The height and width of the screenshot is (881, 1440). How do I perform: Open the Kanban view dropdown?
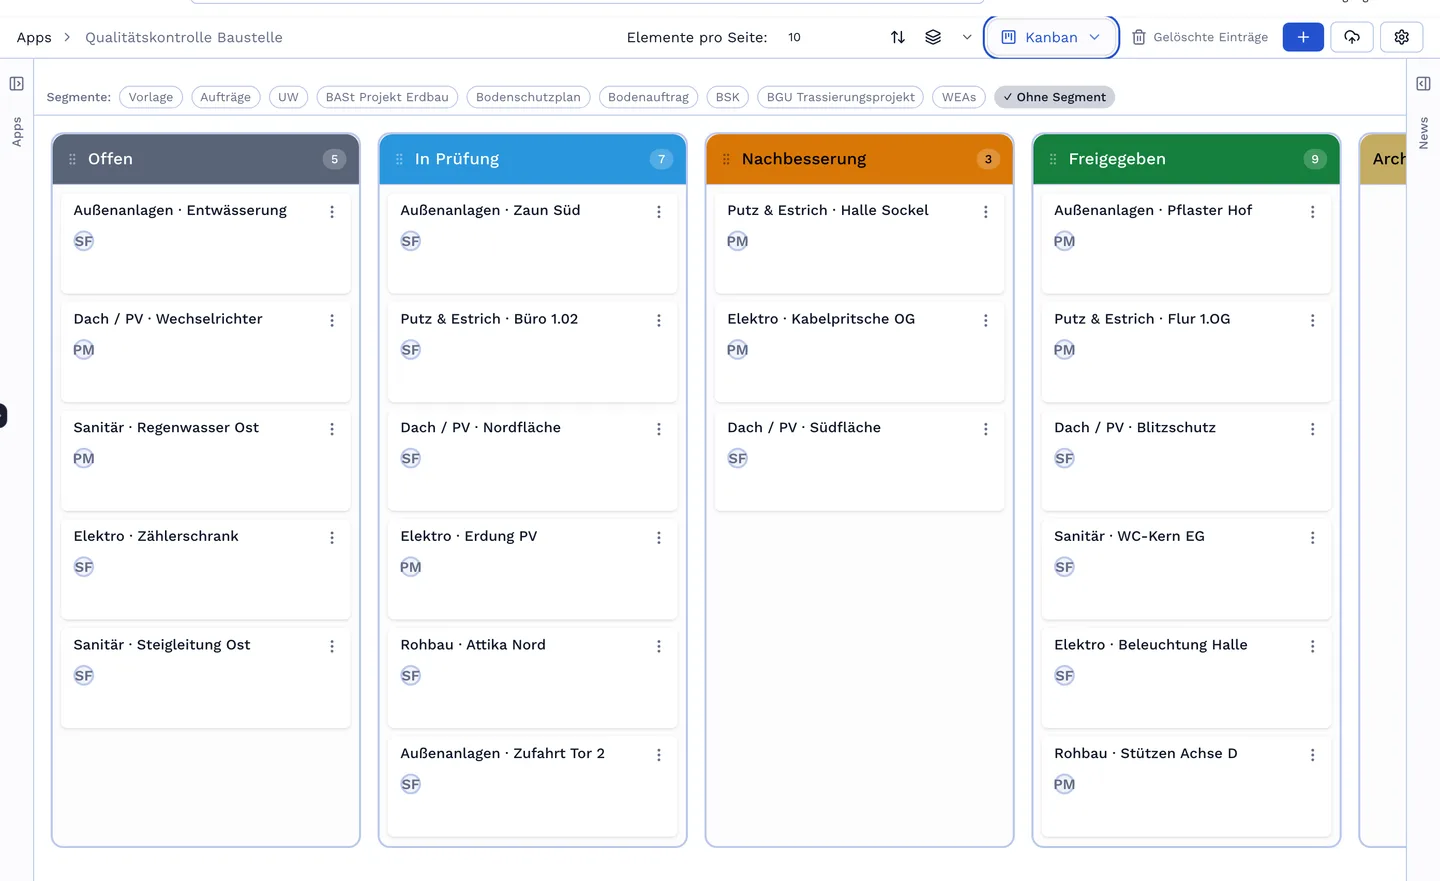[1051, 37]
